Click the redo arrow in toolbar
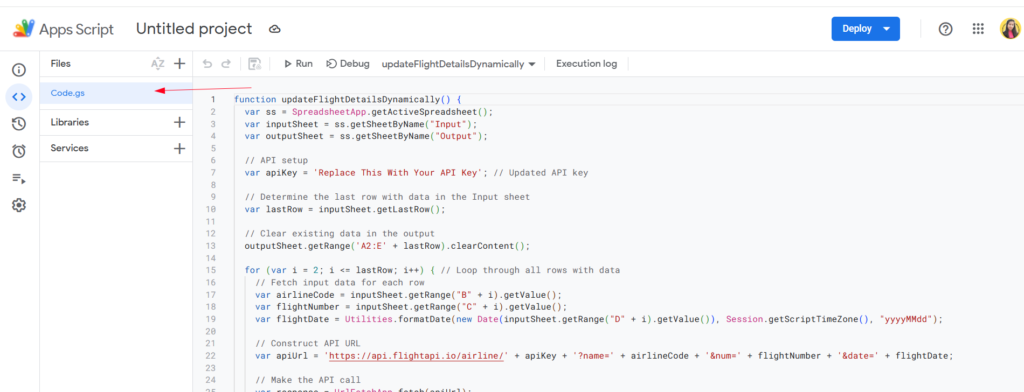Viewport: 1024px width, 392px height. tap(226, 64)
